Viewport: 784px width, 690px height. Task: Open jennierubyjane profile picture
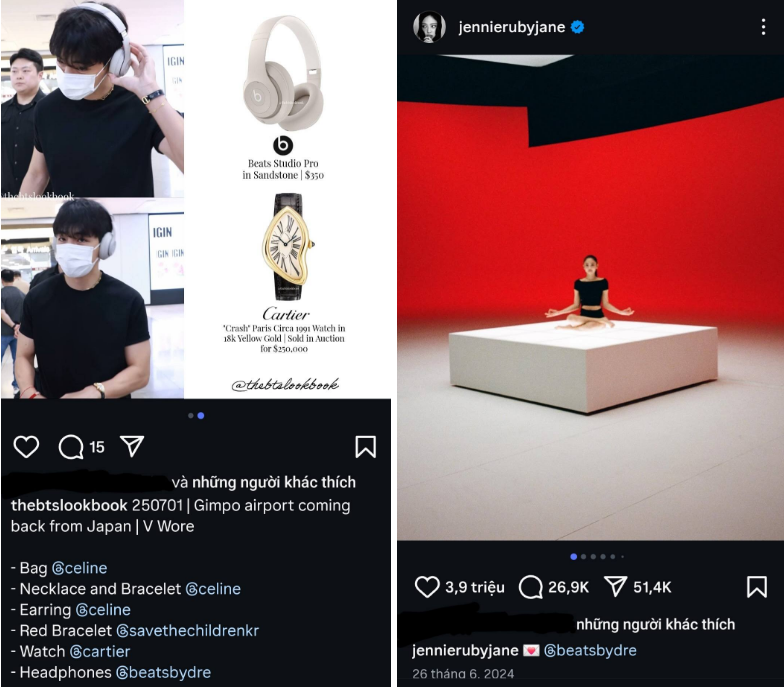pos(429,27)
